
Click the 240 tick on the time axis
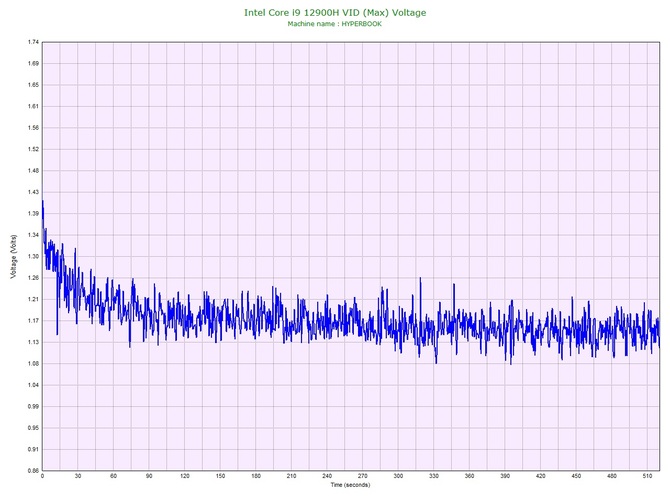[x=327, y=476]
